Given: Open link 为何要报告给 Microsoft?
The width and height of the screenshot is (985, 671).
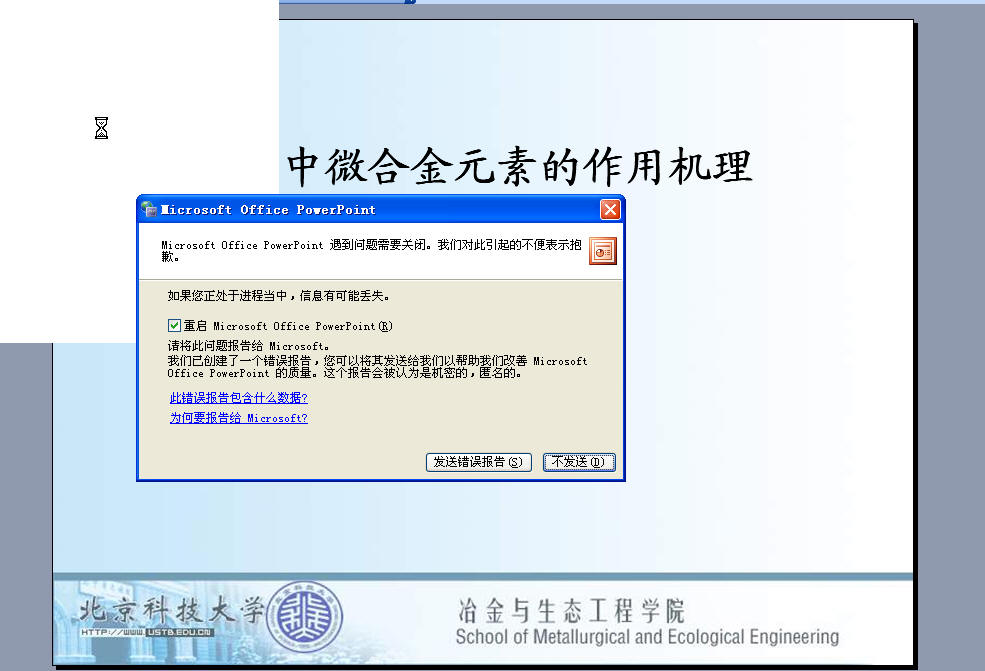Looking at the screenshot, I should tap(239, 418).
